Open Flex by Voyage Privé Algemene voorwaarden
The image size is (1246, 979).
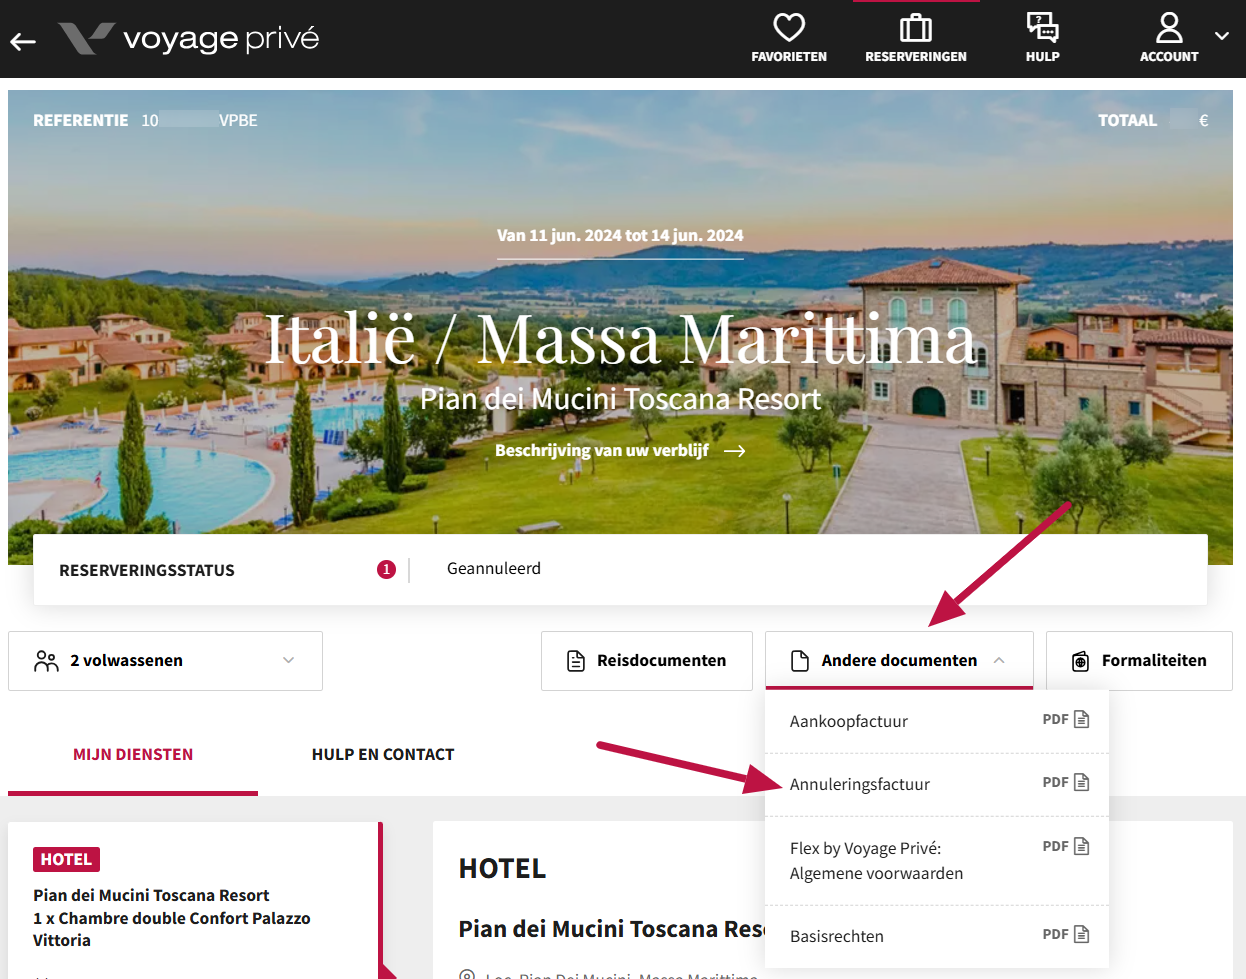[x=937, y=861]
